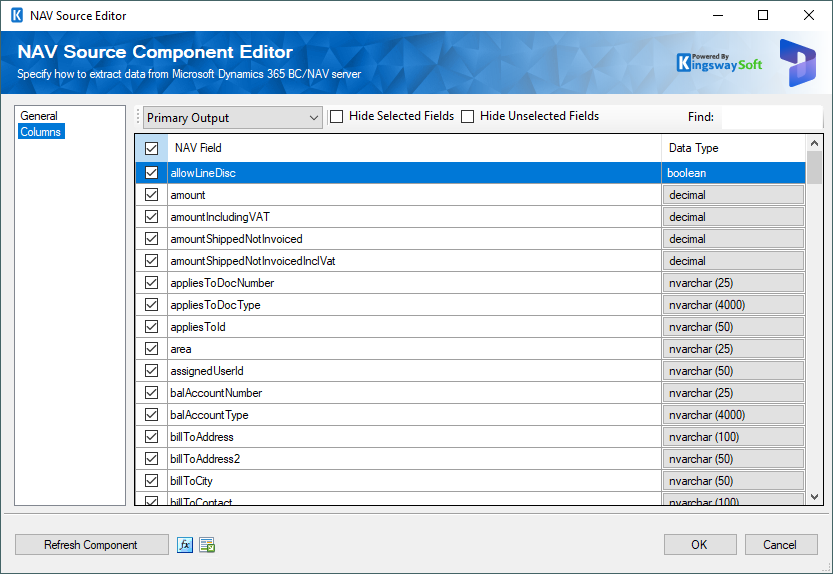Viewport: 833px width, 574px height.
Task: Click into the Find search field
Action: click(x=771, y=117)
